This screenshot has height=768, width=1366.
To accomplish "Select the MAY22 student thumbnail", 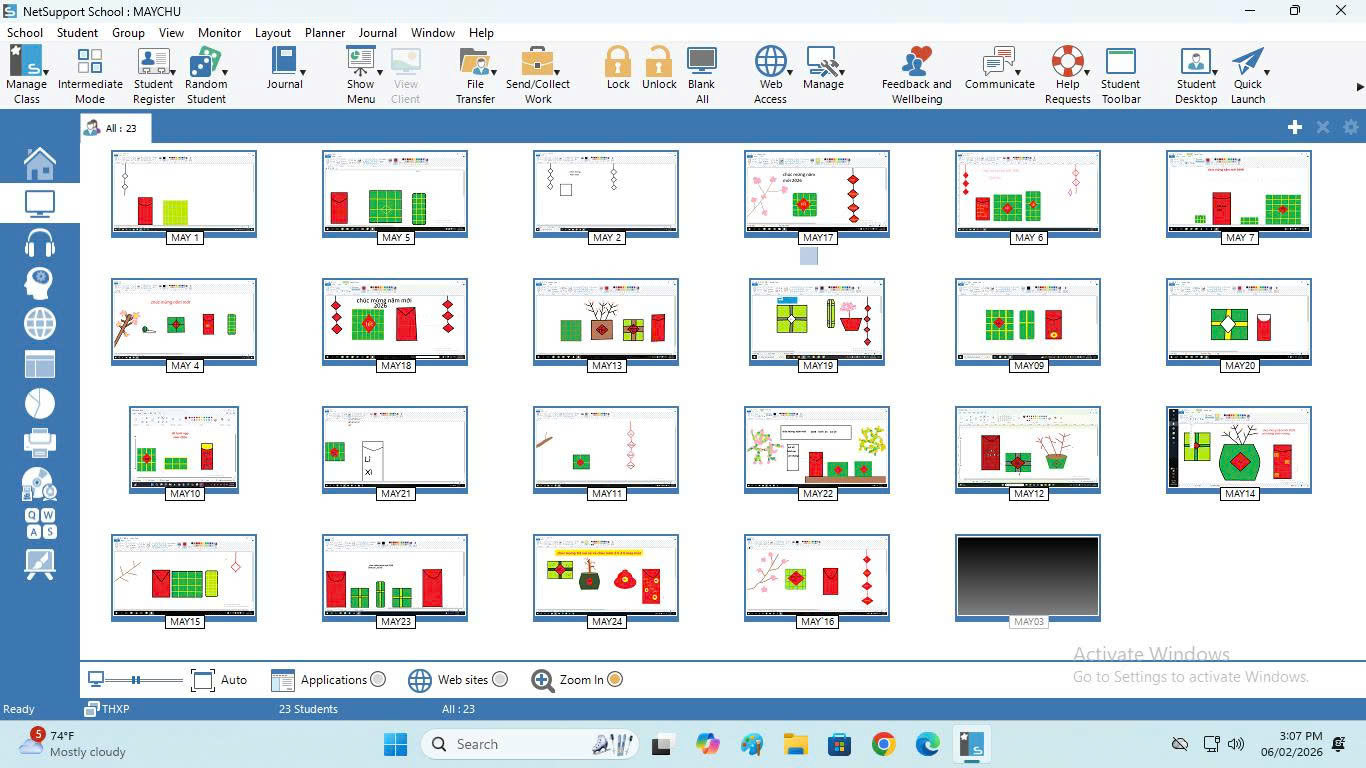I will (817, 449).
